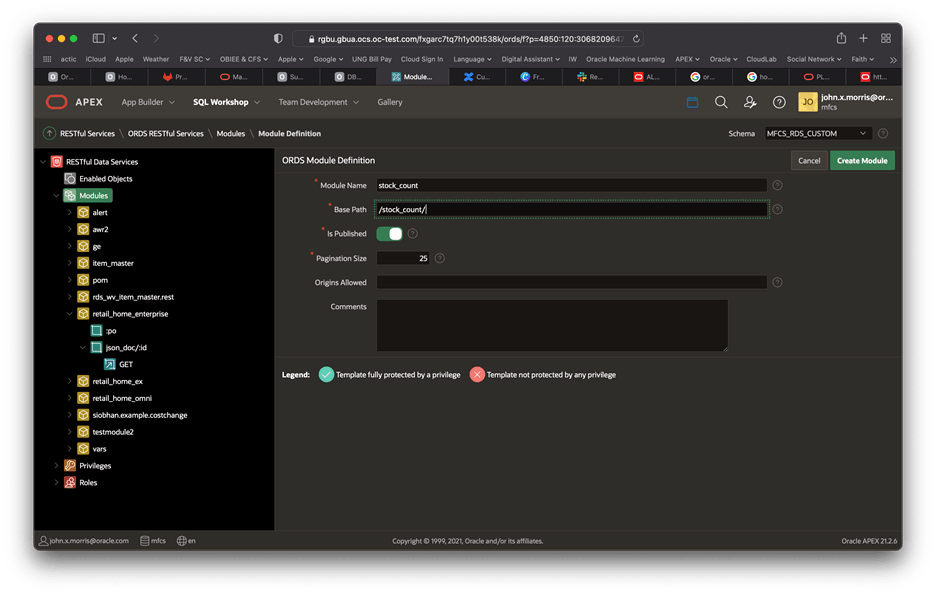Screen dimensions: 936x595
Task: Show the Safari tab overview grid
Action: (886, 38)
